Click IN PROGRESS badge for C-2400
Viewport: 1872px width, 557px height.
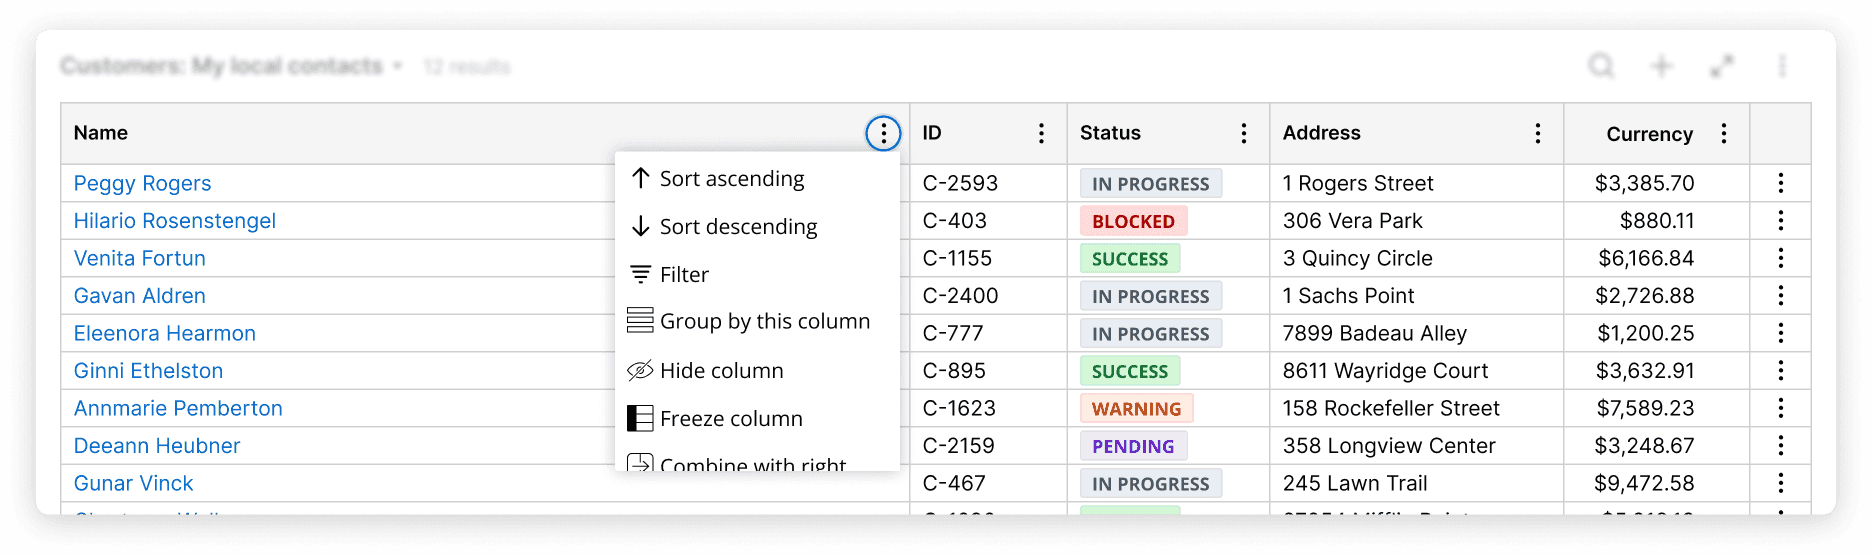[1151, 296]
